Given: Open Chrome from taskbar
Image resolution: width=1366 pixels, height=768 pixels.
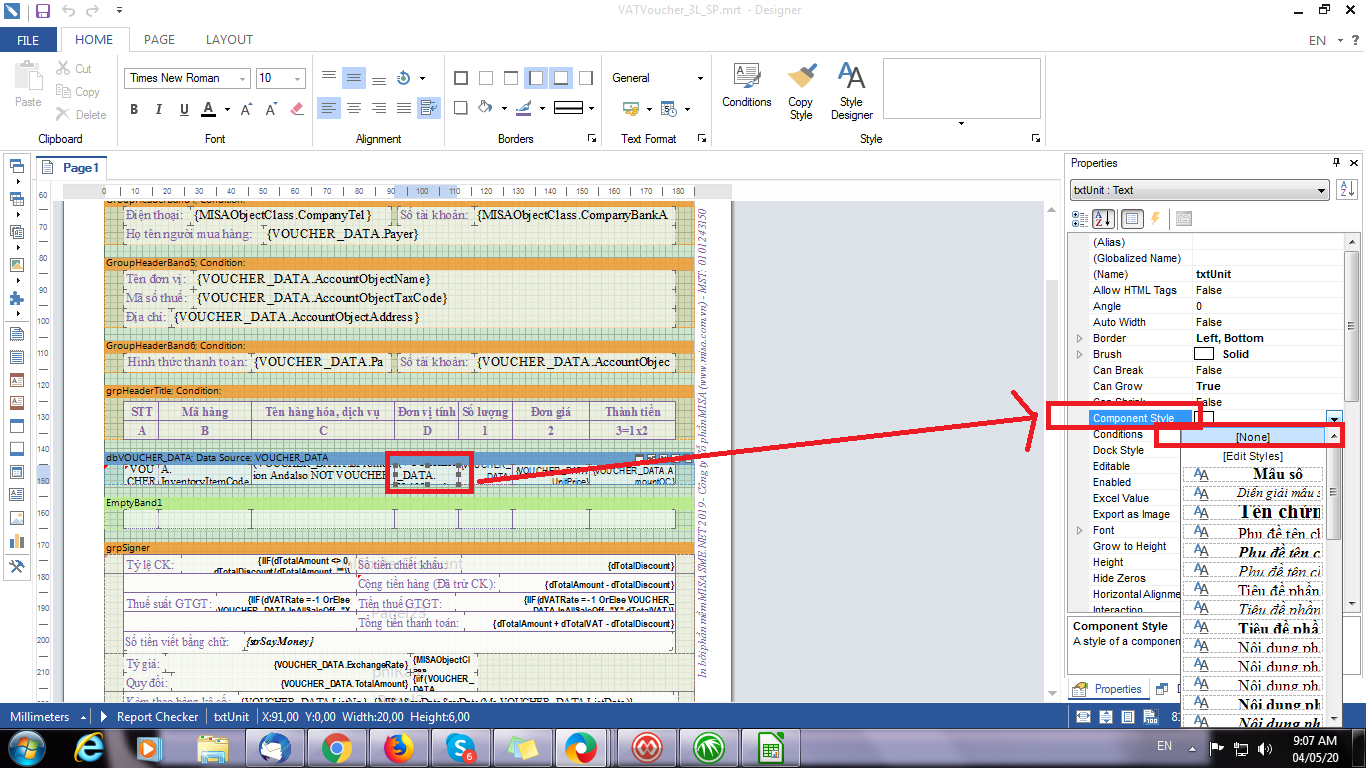Looking at the screenshot, I should [336, 747].
